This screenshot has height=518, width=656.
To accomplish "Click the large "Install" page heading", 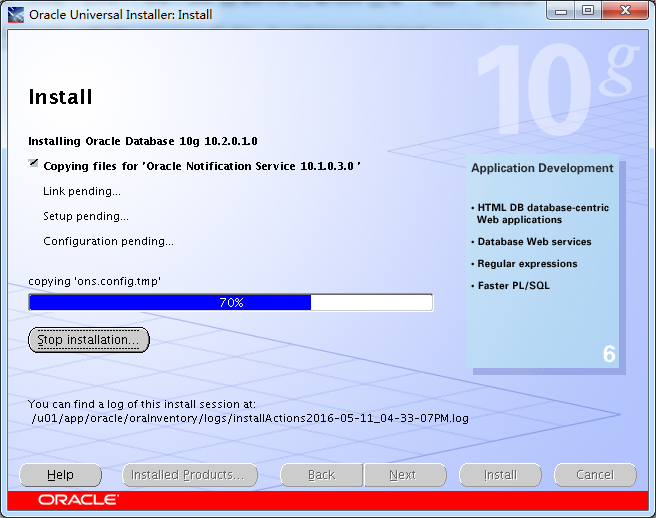I will [60, 97].
